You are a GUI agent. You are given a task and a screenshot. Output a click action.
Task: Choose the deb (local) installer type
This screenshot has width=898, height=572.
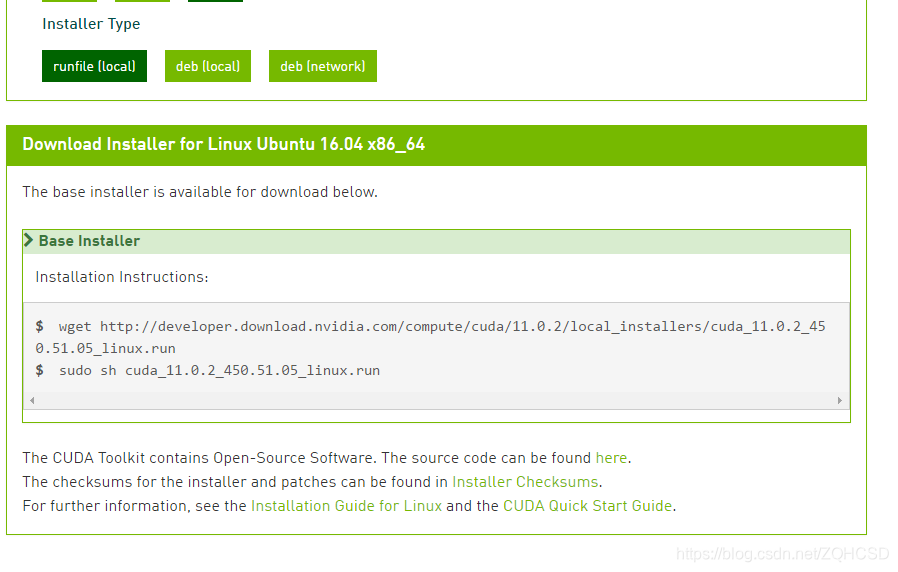208,66
